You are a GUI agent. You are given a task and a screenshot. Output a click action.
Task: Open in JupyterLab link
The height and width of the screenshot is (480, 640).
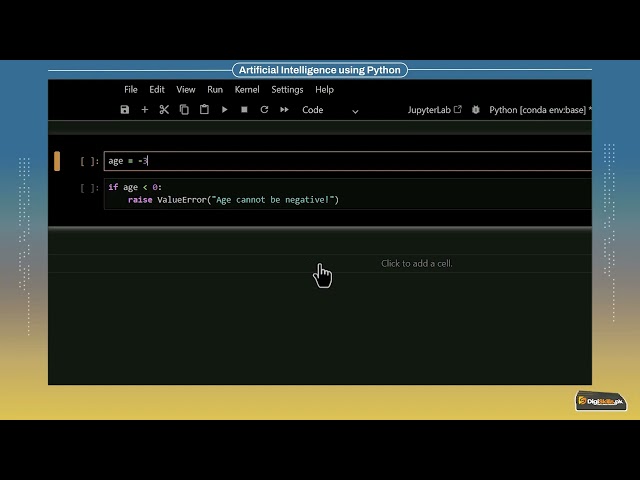click(434, 110)
